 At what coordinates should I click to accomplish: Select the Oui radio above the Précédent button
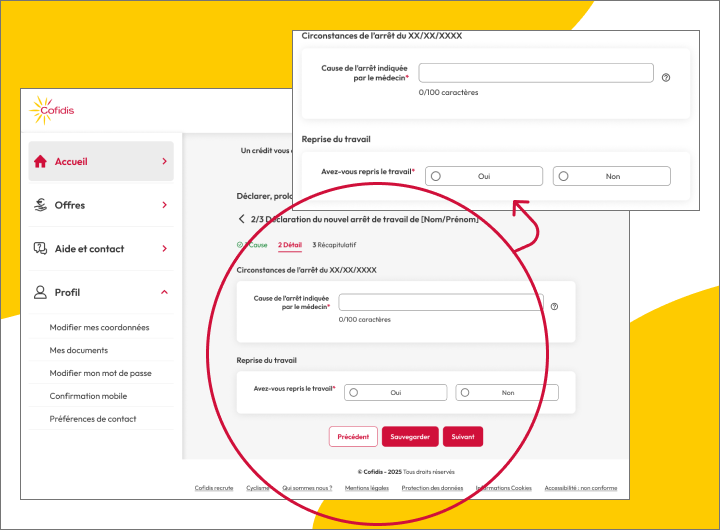(x=354, y=393)
